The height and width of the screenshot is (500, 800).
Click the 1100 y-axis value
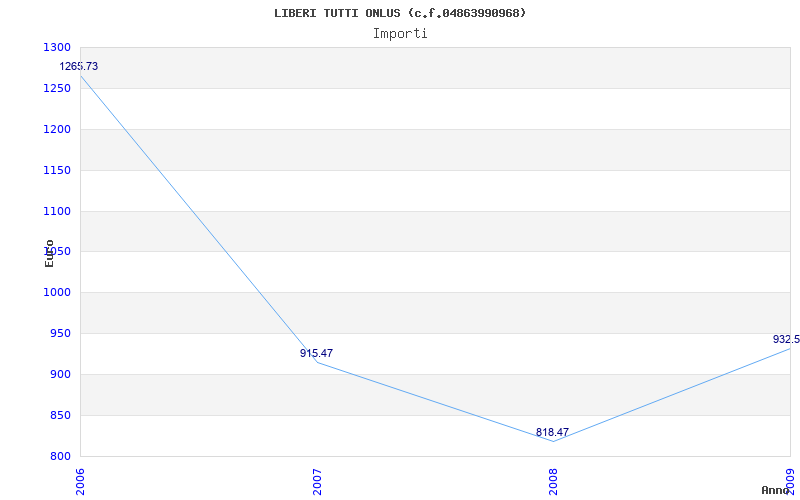tap(57, 211)
